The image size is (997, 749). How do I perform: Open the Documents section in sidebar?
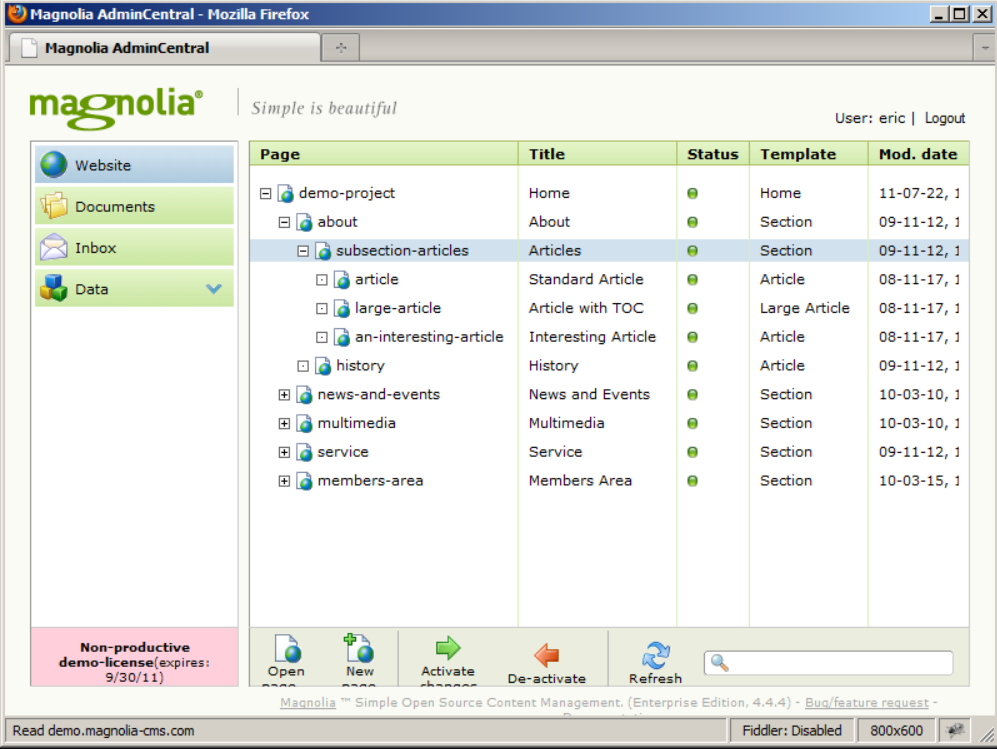134,206
